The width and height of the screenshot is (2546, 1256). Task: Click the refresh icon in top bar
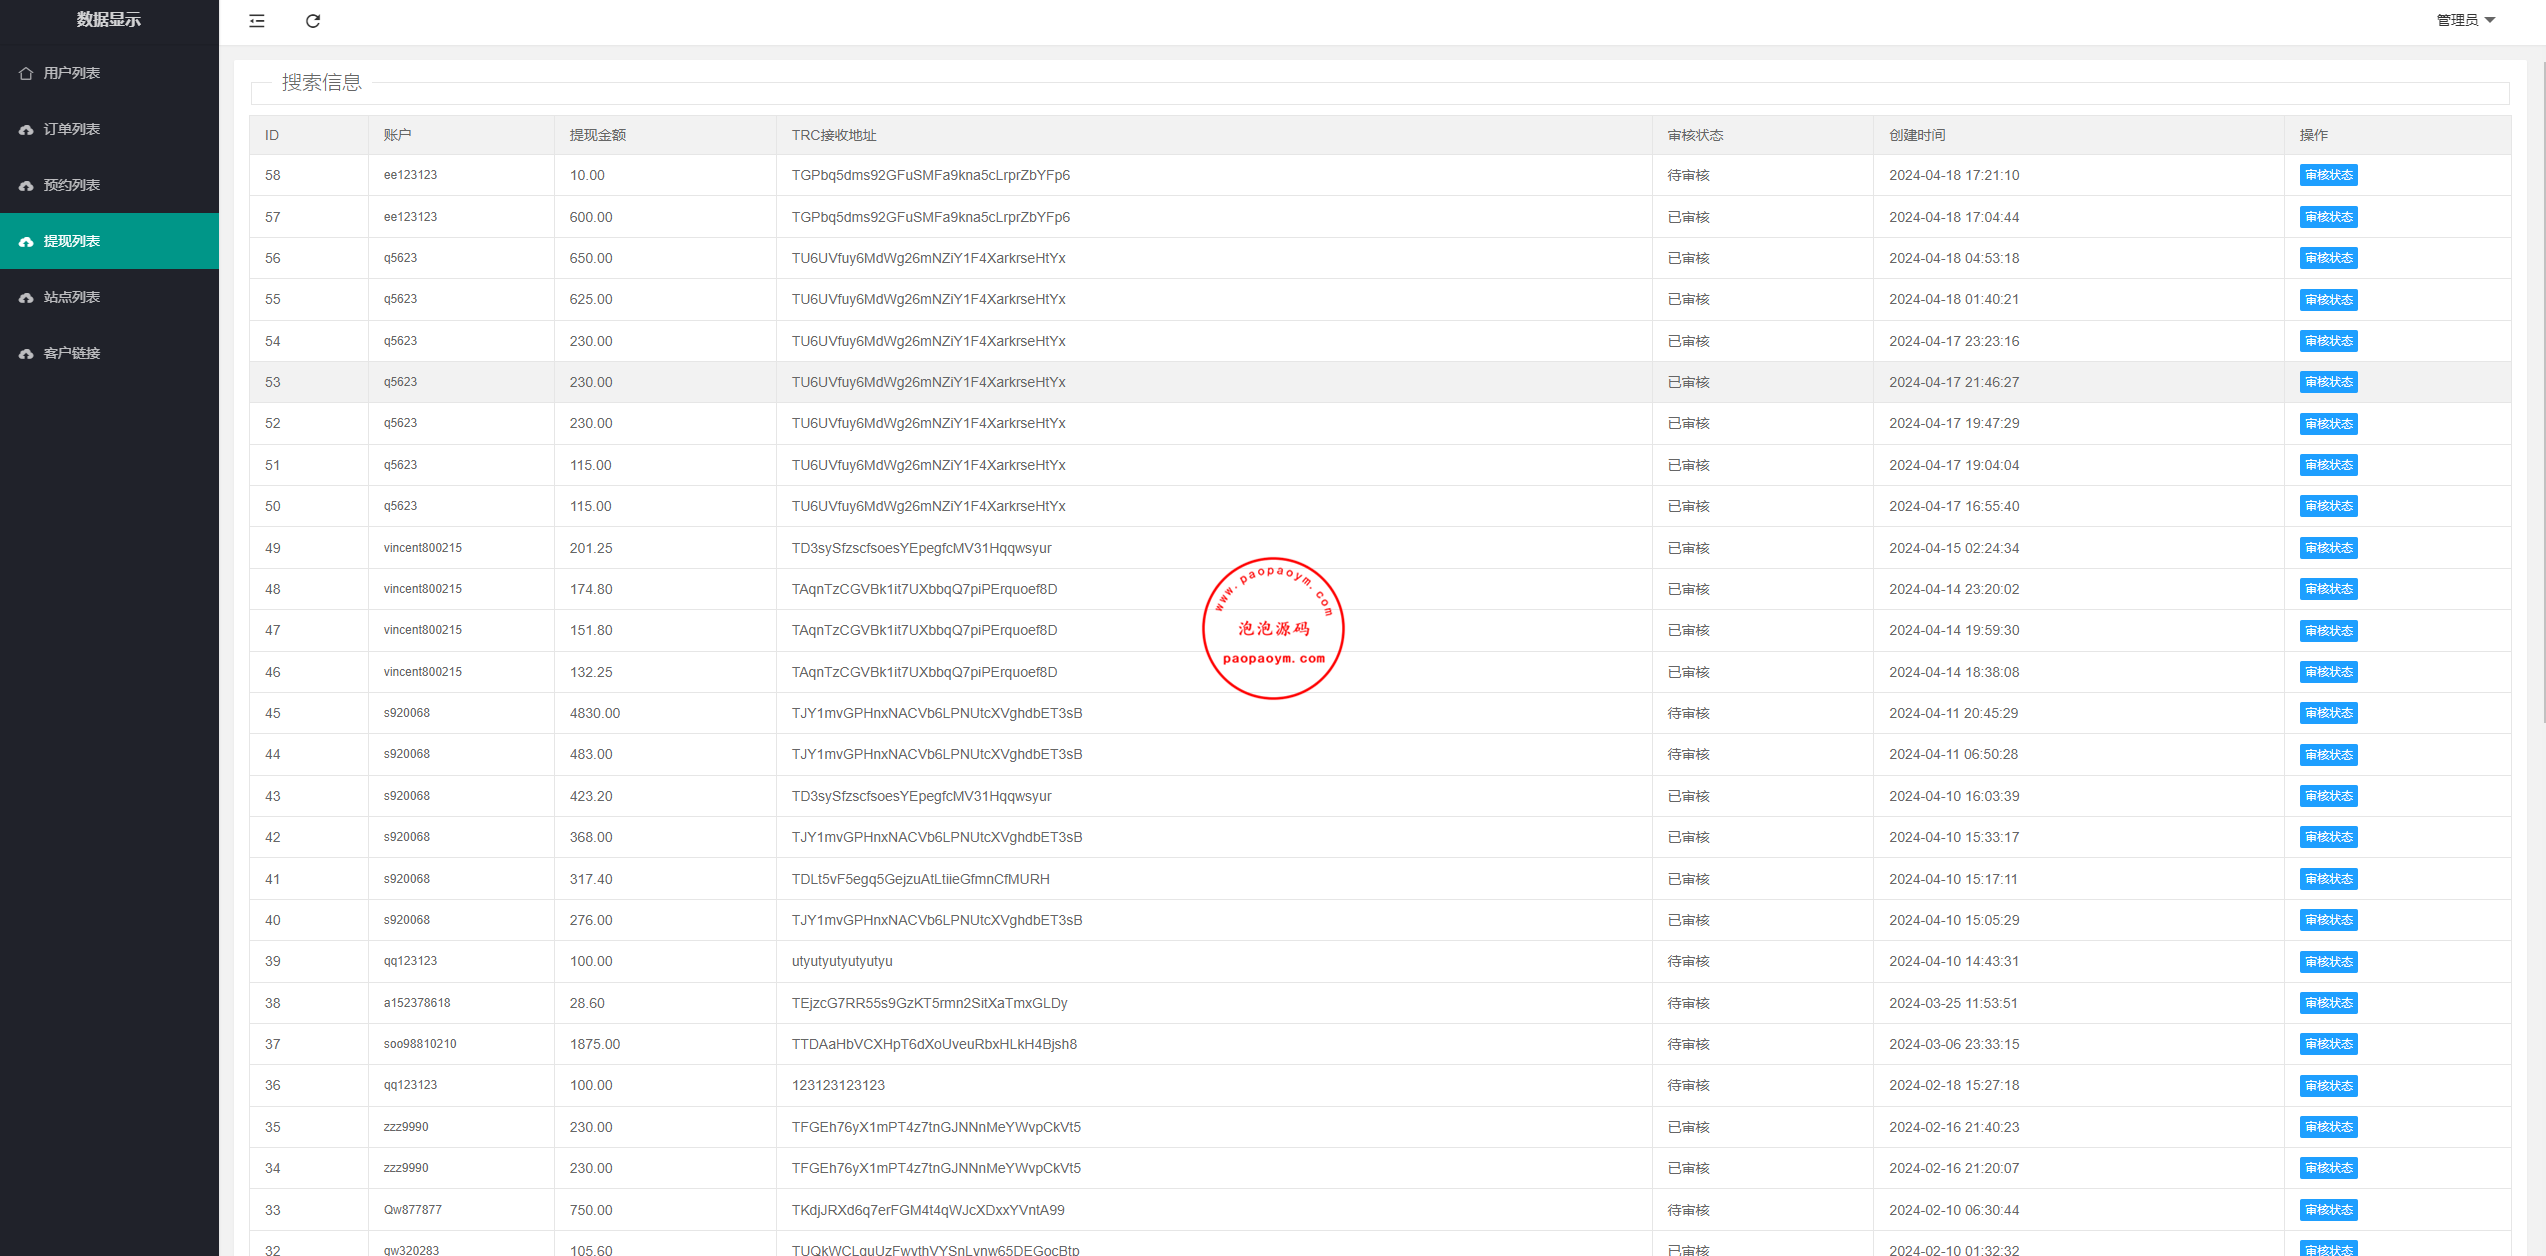click(x=313, y=21)
